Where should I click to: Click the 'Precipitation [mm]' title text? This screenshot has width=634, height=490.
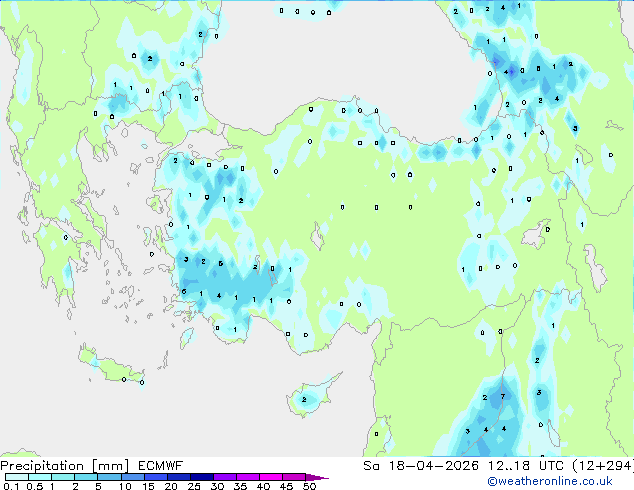pyautogui.click(x=65, y=466)
